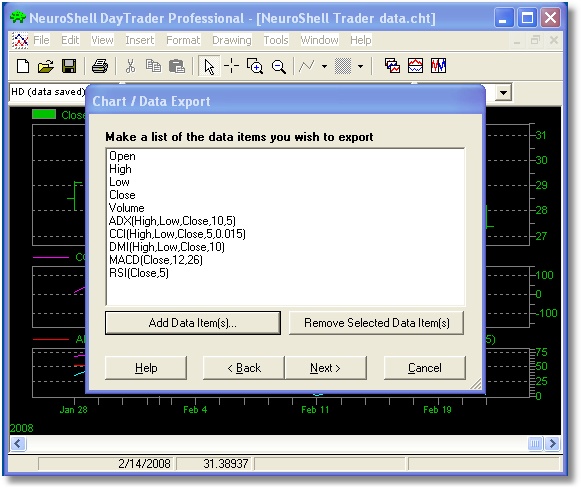
Task: Click the 31.38937 status bar value
Action: point(226,464)
